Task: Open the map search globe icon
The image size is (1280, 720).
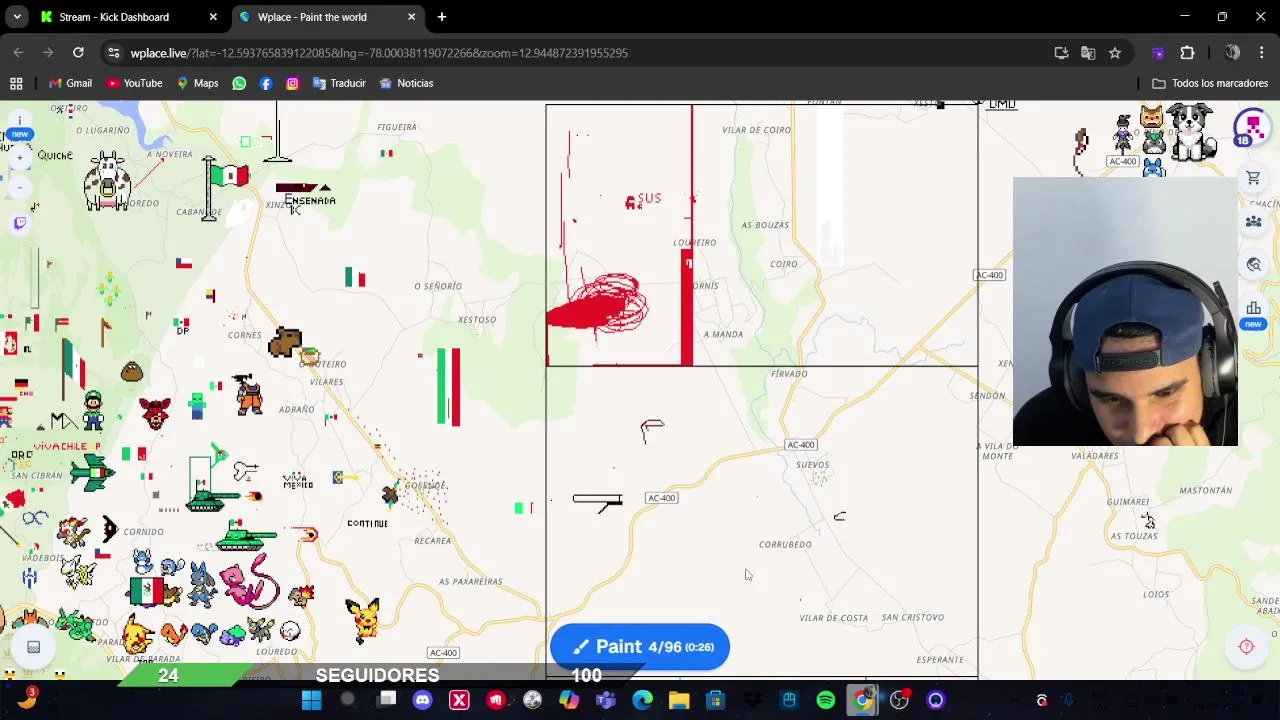Action: (1253, 265)
